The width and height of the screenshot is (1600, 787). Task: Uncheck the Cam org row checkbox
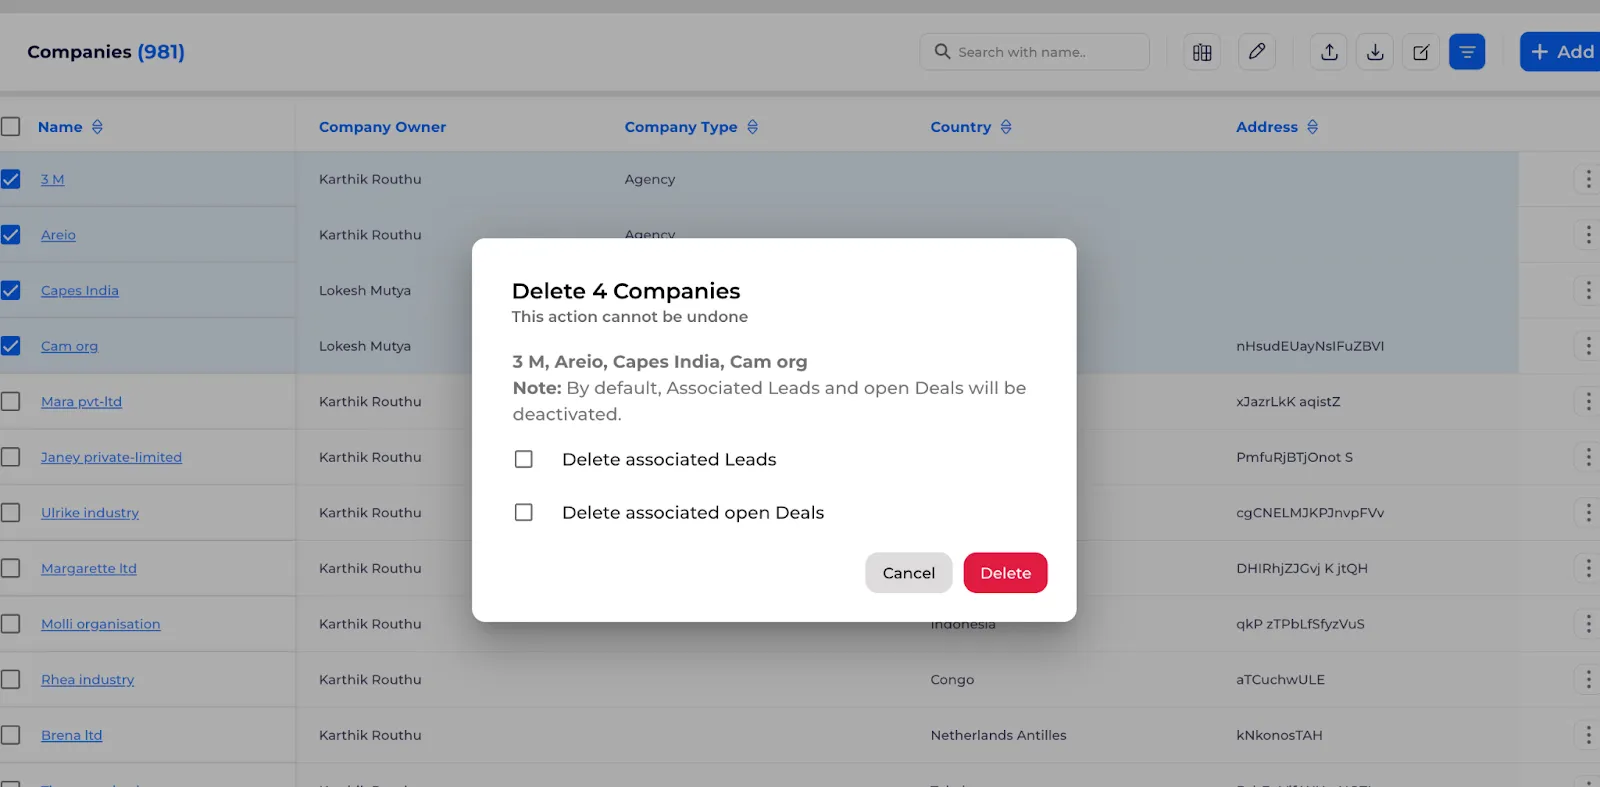pyautogui.click(x=10, y=346)
